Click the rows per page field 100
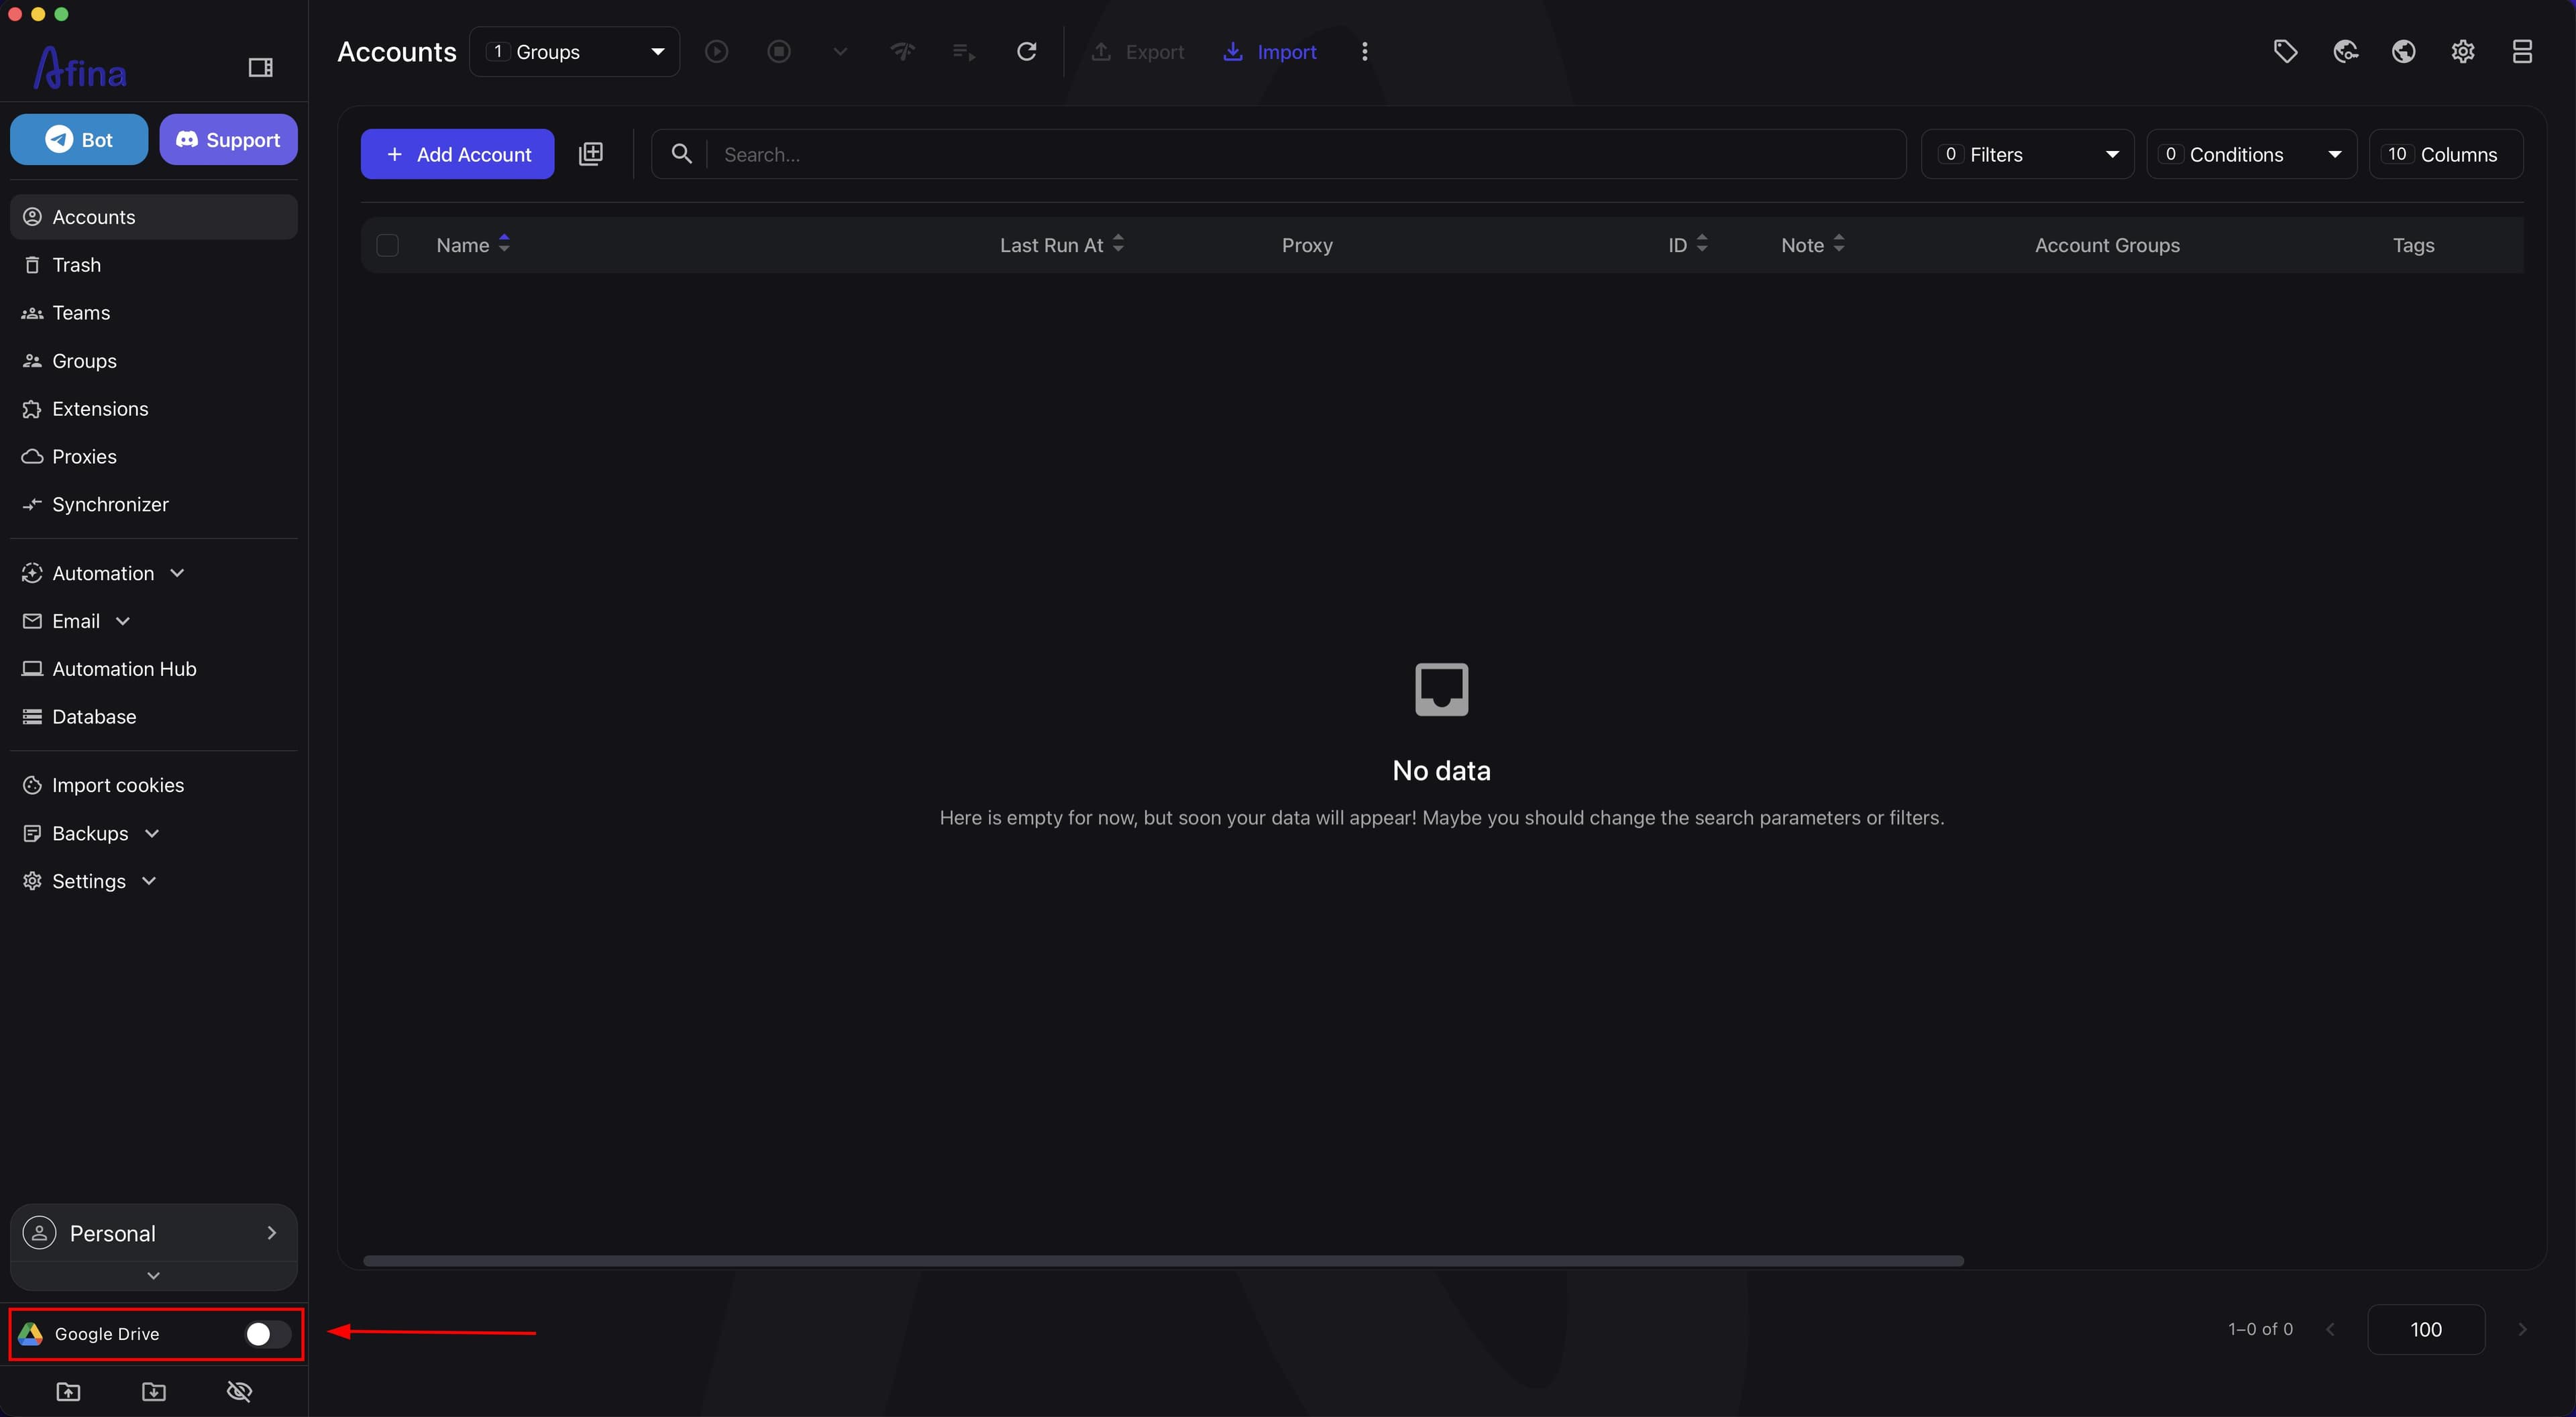This screenshot has height=1417, width=2576. (x=2426, y=1329)
